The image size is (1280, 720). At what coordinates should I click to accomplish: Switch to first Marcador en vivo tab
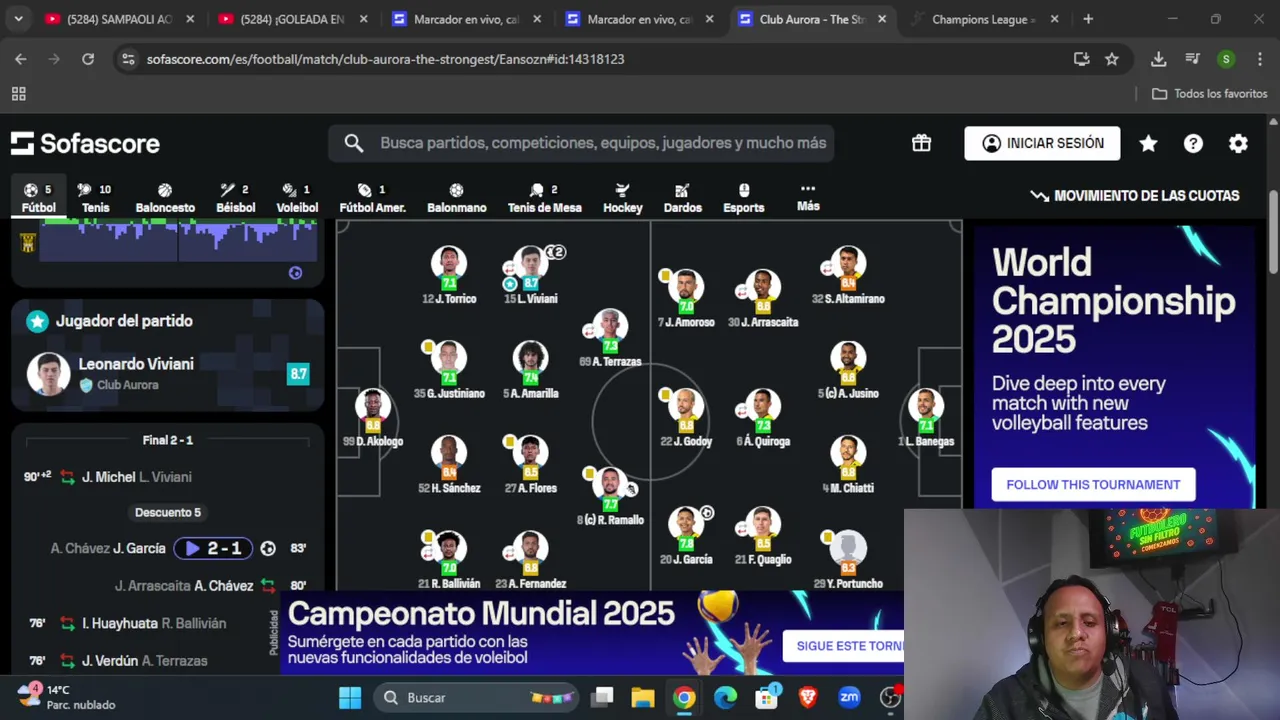tap(466, 19)
